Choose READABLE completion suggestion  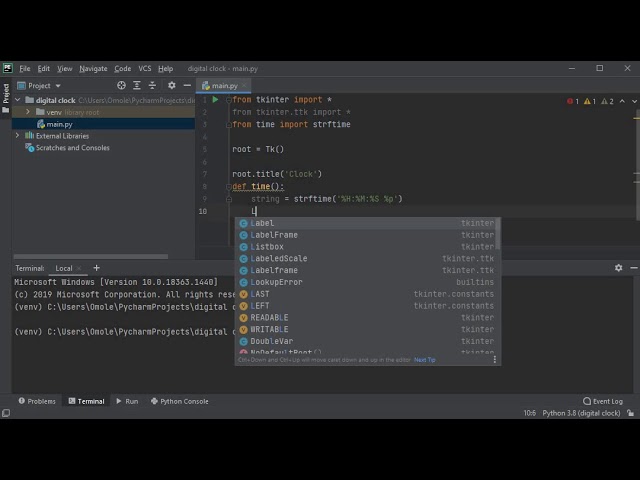(367, 318)
